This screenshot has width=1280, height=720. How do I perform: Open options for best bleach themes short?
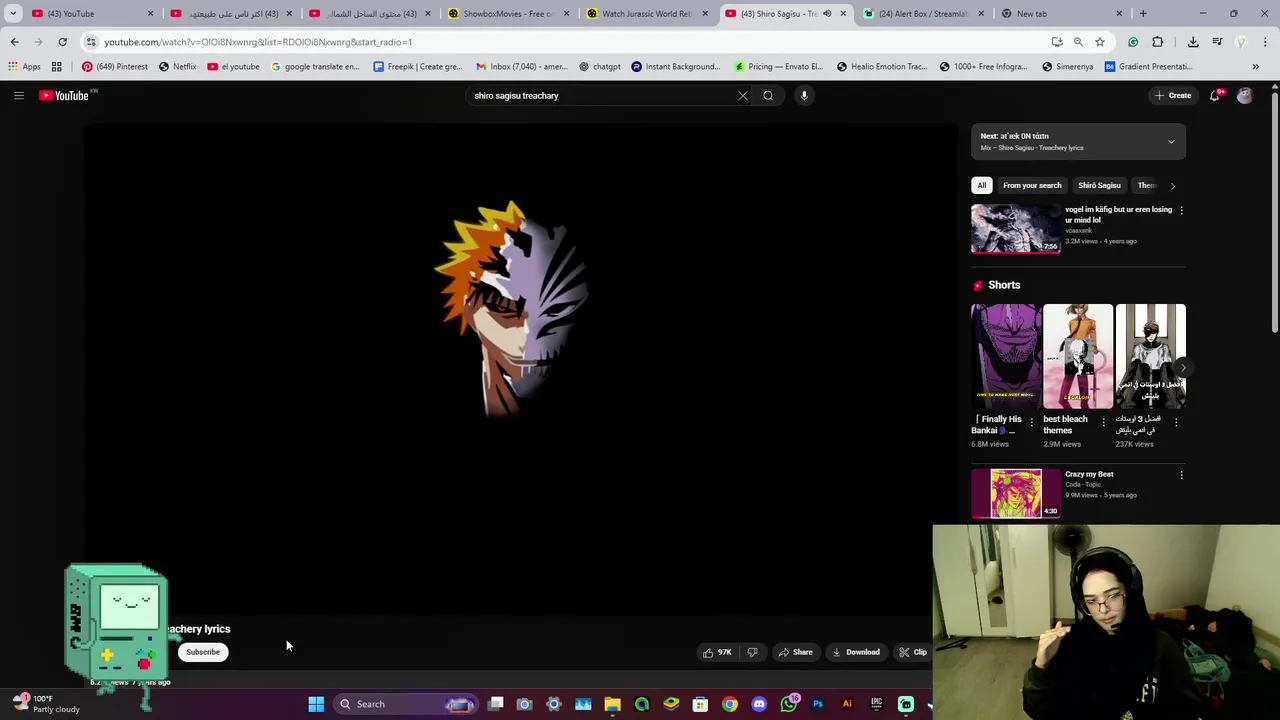pos(1103,423)
